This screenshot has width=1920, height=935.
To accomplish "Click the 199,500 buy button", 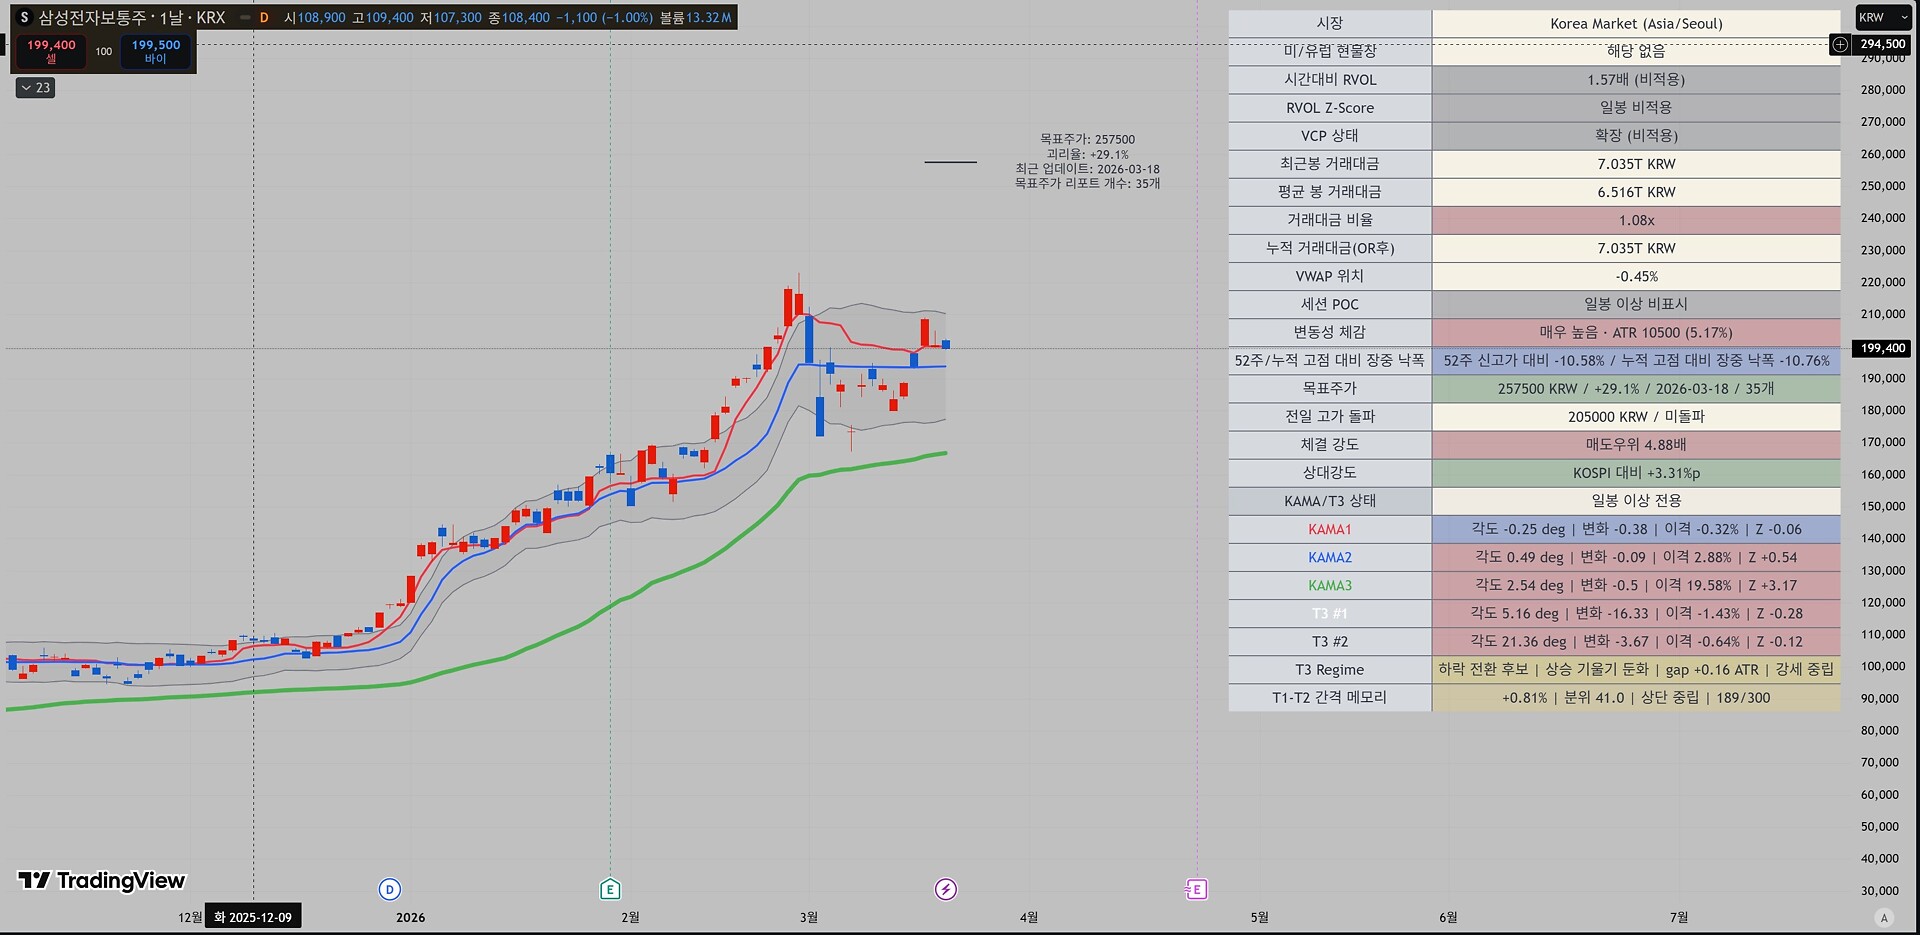I will [x=156, y=51].
